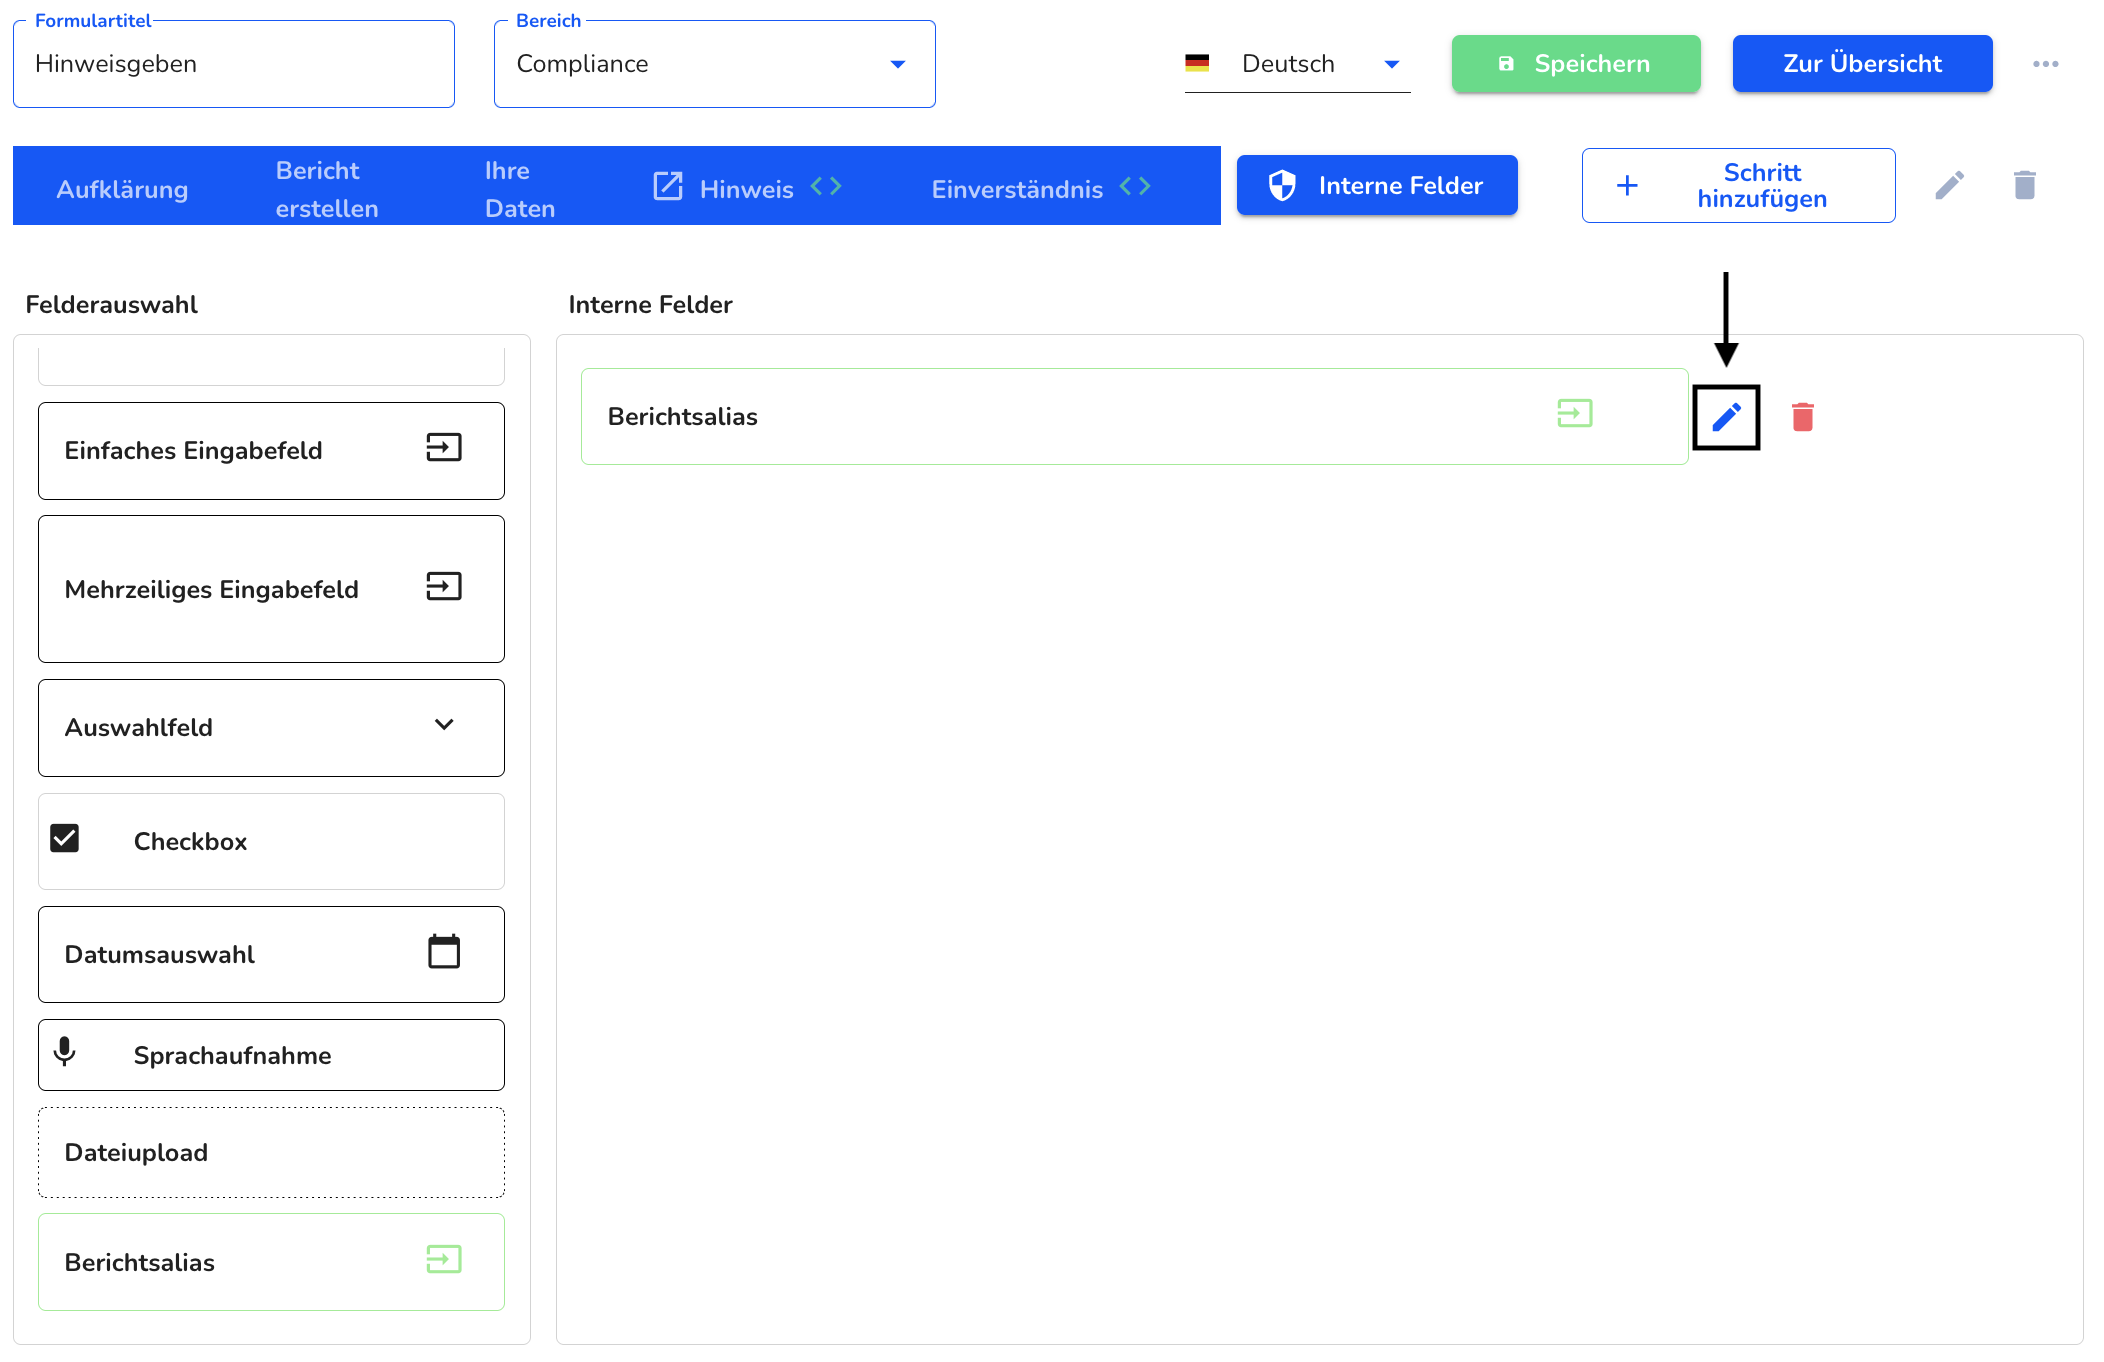2104x1362 pixels.
Task: Open the three-dot more options menu
Action: 2046,64
